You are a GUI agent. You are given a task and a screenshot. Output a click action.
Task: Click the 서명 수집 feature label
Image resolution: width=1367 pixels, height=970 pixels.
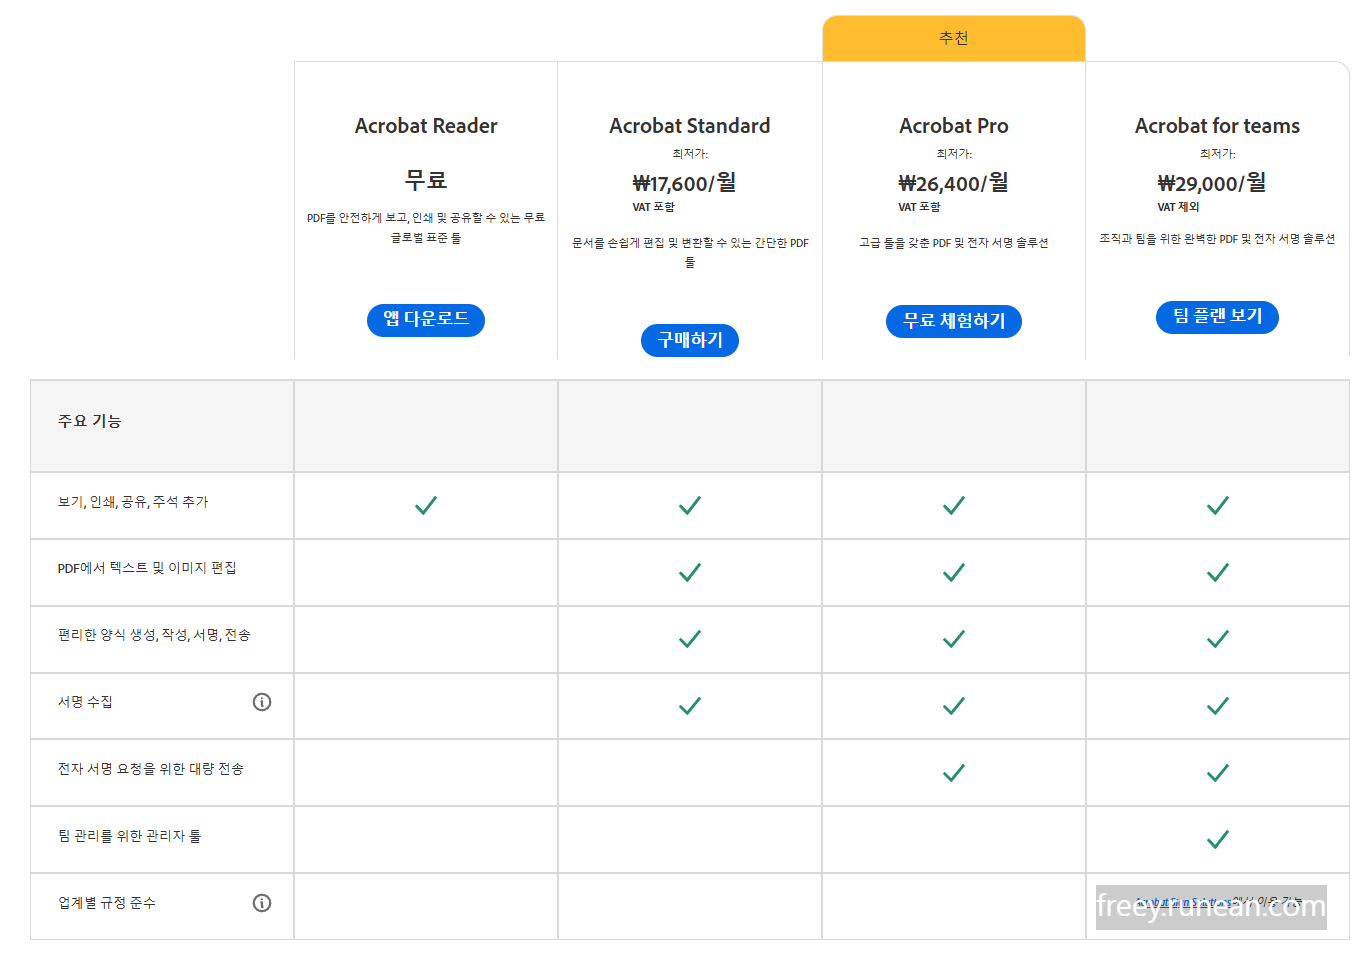pos(85,702)
